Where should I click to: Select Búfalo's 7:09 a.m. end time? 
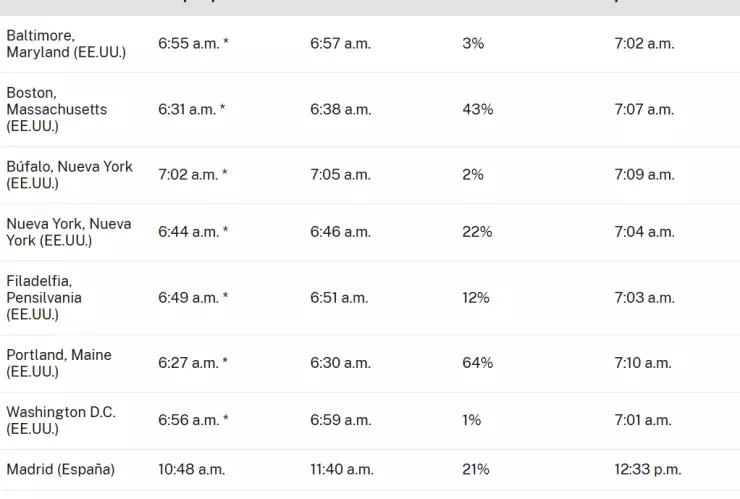click(x=644, y=175)
